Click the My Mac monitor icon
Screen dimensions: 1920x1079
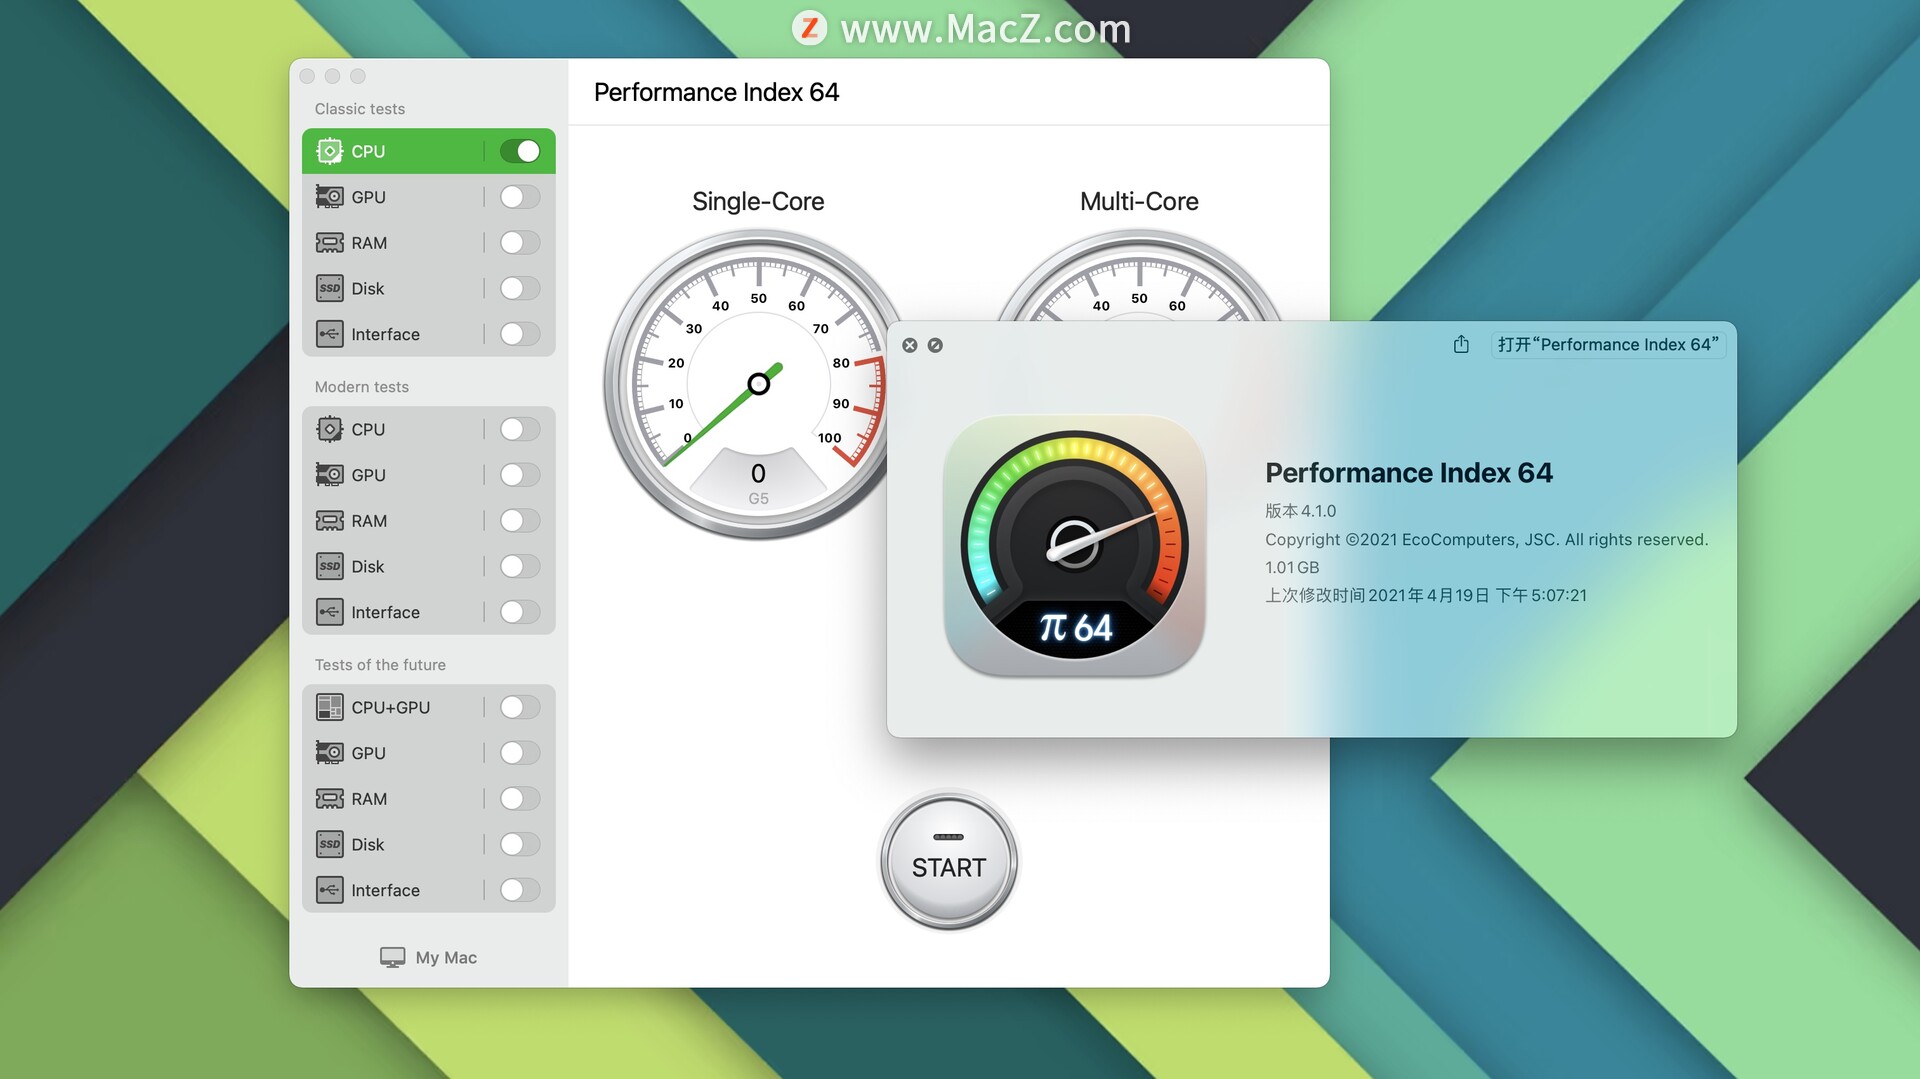392,957
